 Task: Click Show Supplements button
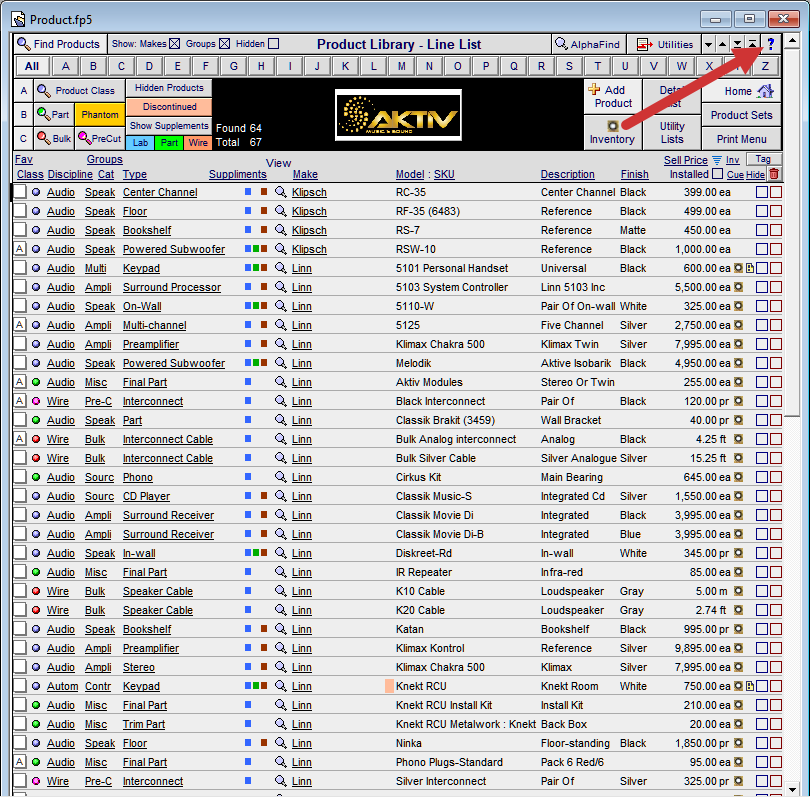click(169, 126)
